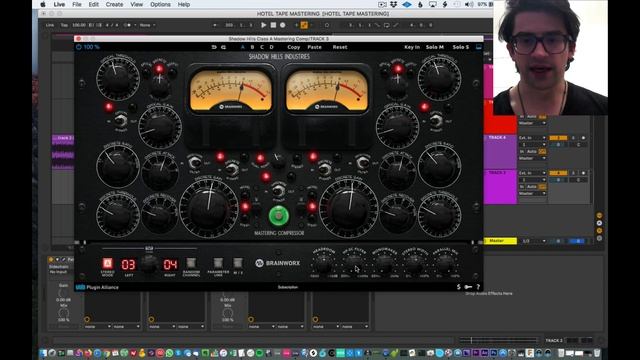Click the Ableton record button
The image size is (640, 360).
coord(282,25)
